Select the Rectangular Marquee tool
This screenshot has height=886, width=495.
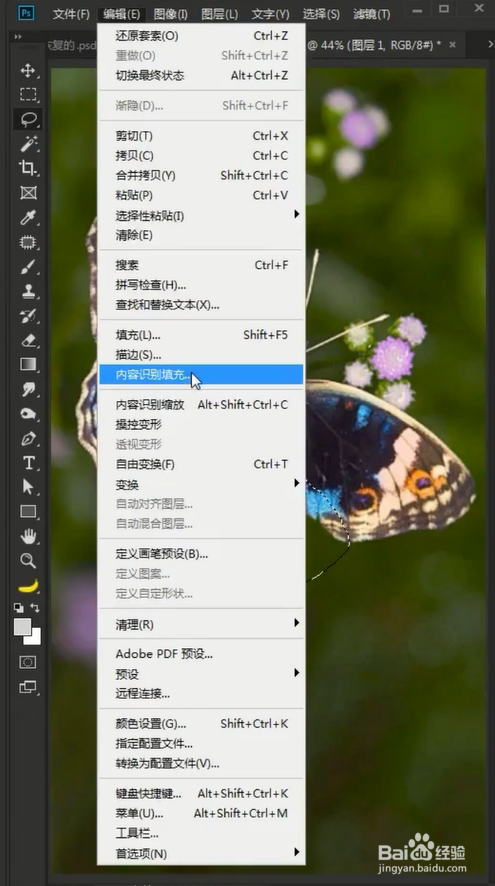(28, 94)
